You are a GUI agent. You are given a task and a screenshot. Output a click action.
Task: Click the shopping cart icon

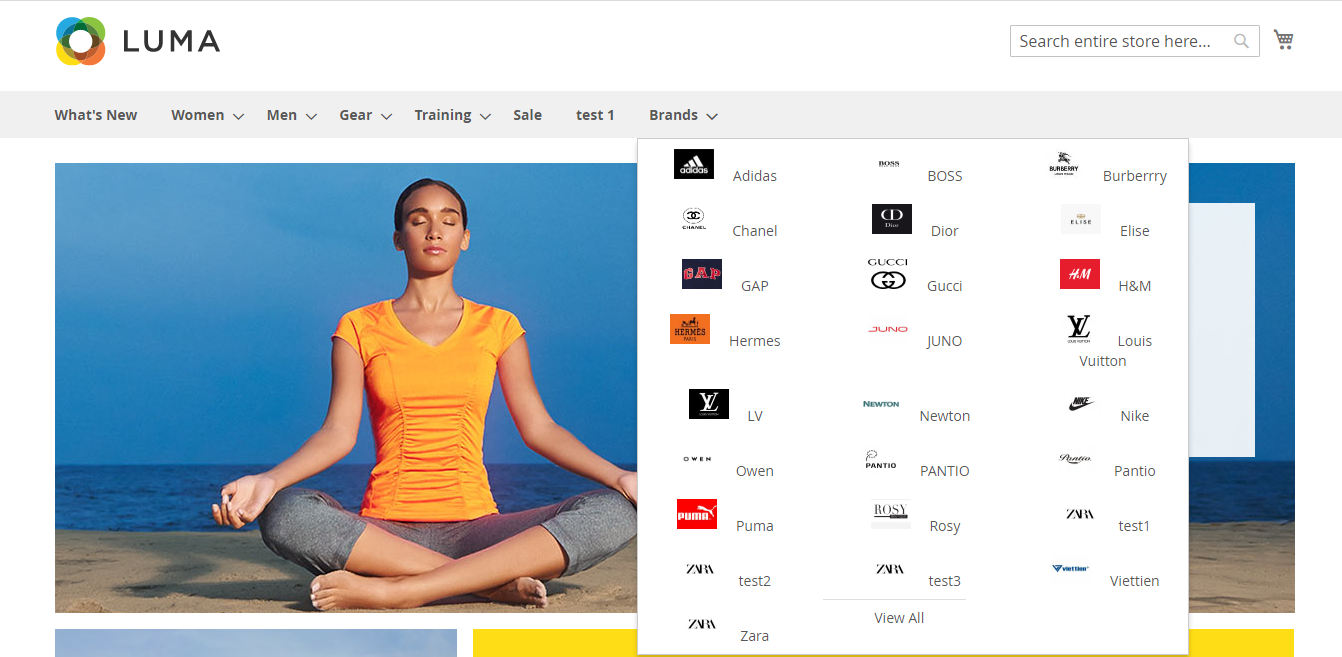coord(1283,40)
